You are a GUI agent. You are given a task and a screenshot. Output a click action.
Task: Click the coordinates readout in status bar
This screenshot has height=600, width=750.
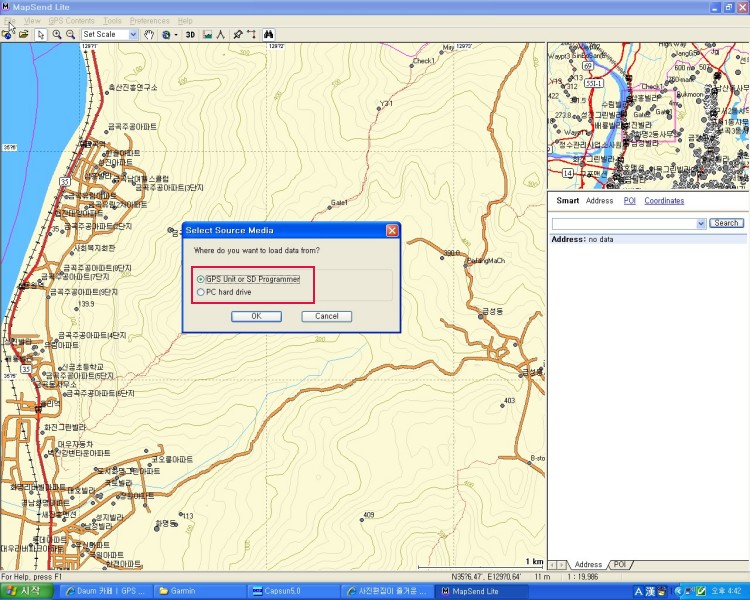486,577
